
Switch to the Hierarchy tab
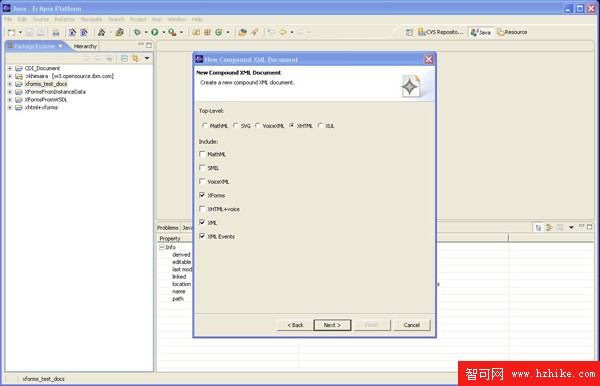pyautogui.click(x=85, y=46)
